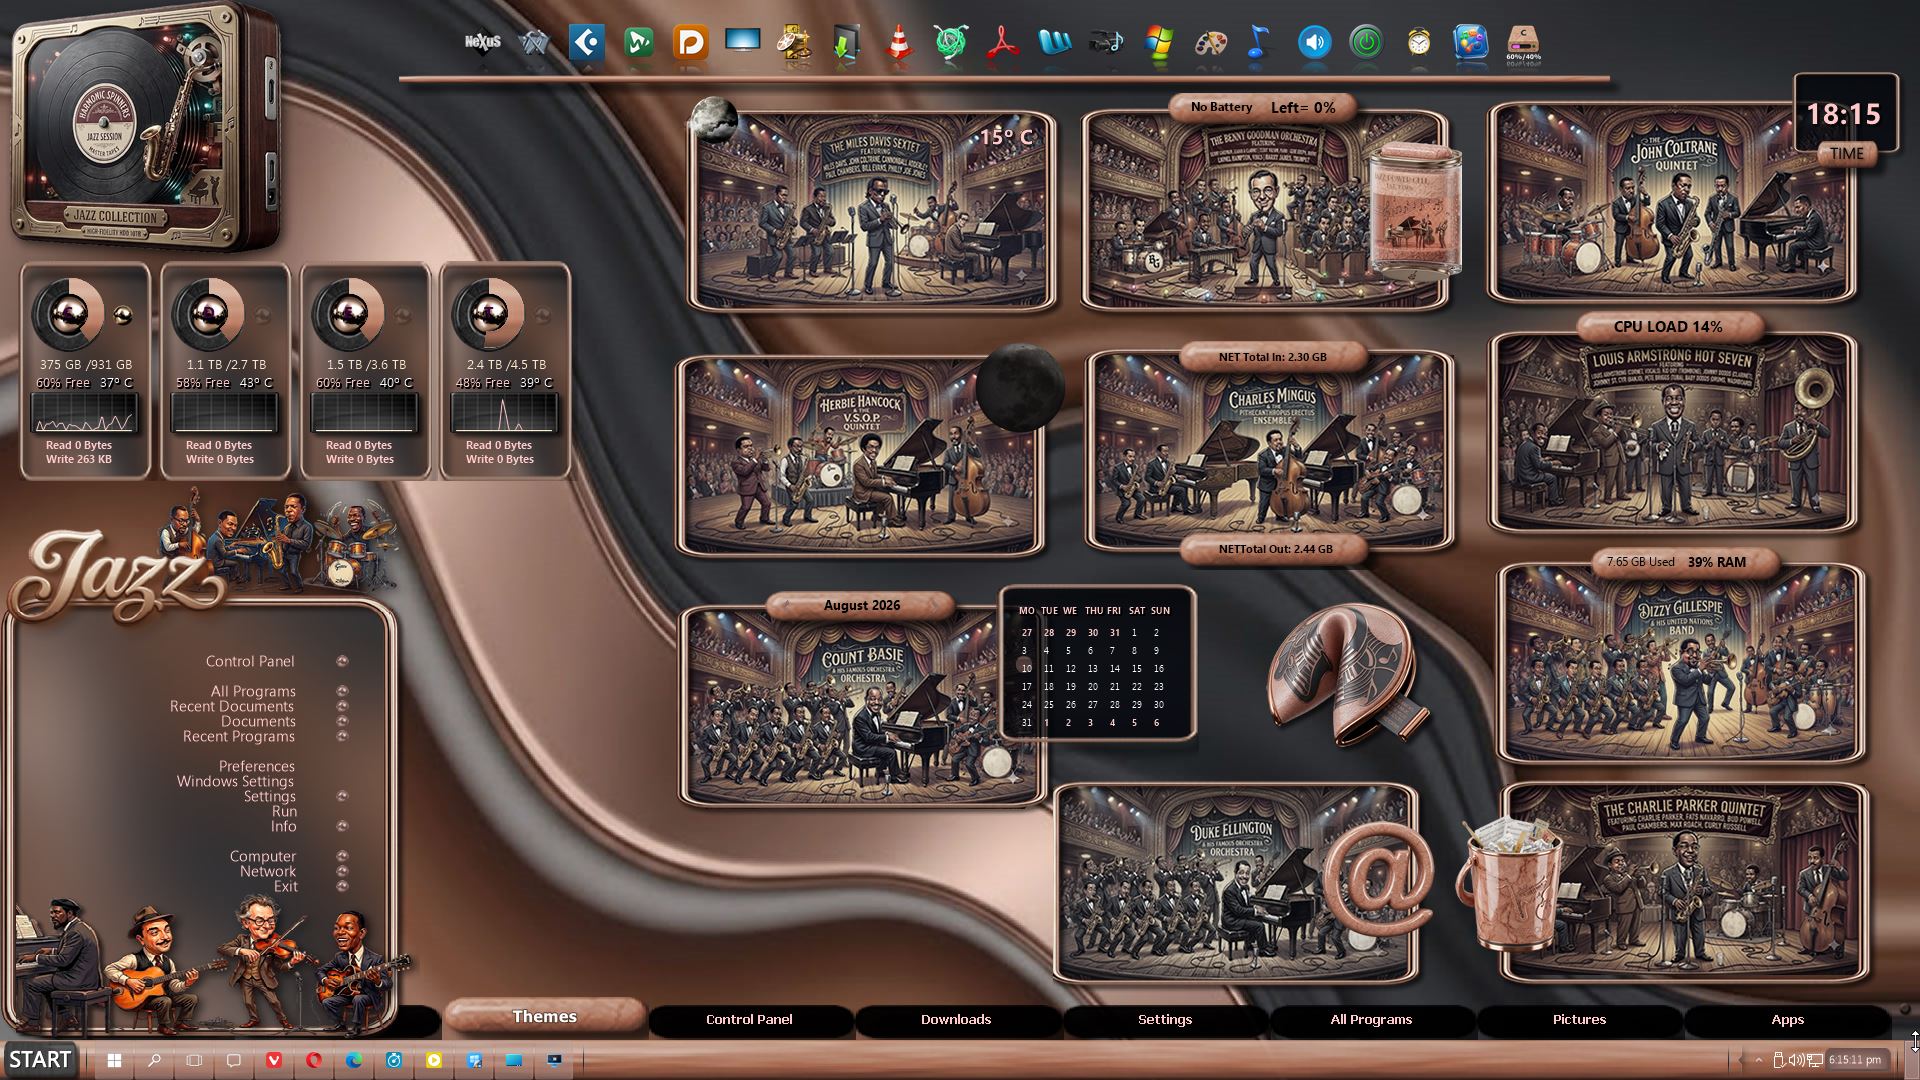Launch Microsoft Edge from the taskbar
Image resolution: width=1920 pixels, height=1080 pixels.
[x=354, y=1060]
